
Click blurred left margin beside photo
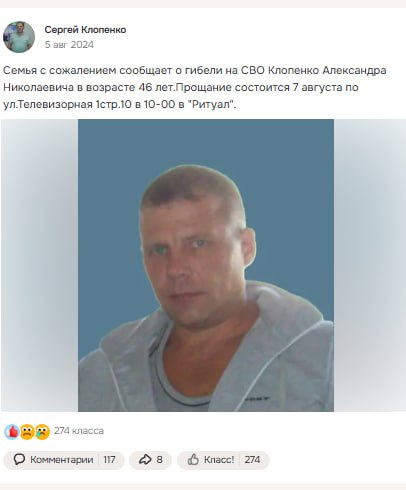pyautogui.click(x=40, y=265)
